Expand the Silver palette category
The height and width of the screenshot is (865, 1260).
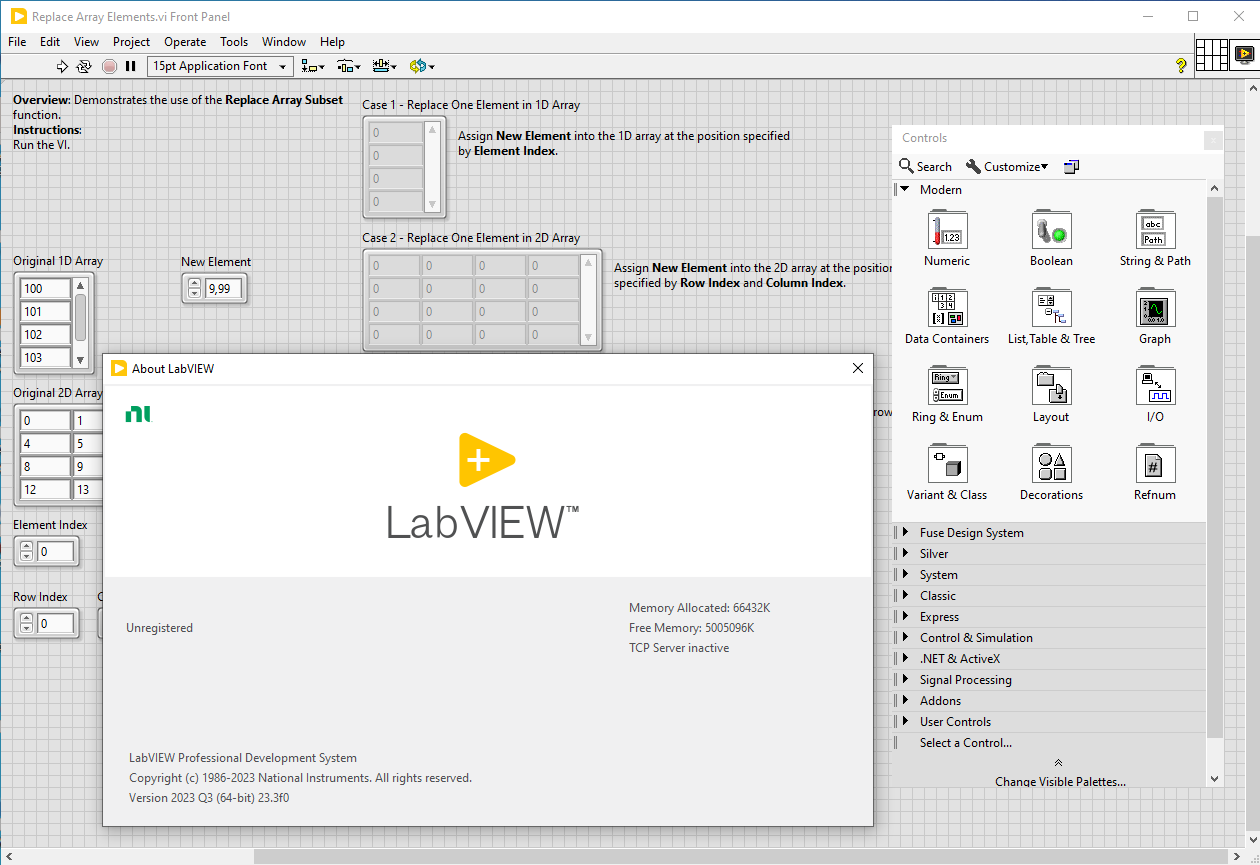[904, 554]
